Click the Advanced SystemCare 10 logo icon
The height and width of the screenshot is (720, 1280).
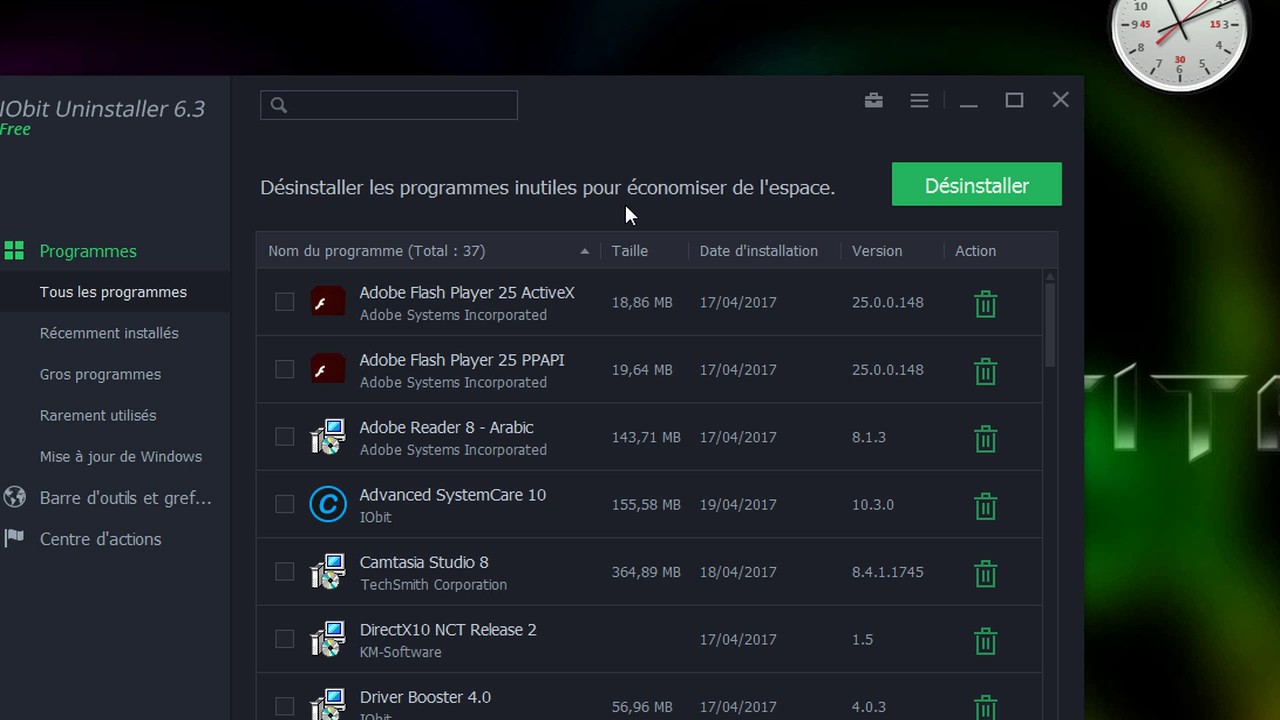[327, 504]
